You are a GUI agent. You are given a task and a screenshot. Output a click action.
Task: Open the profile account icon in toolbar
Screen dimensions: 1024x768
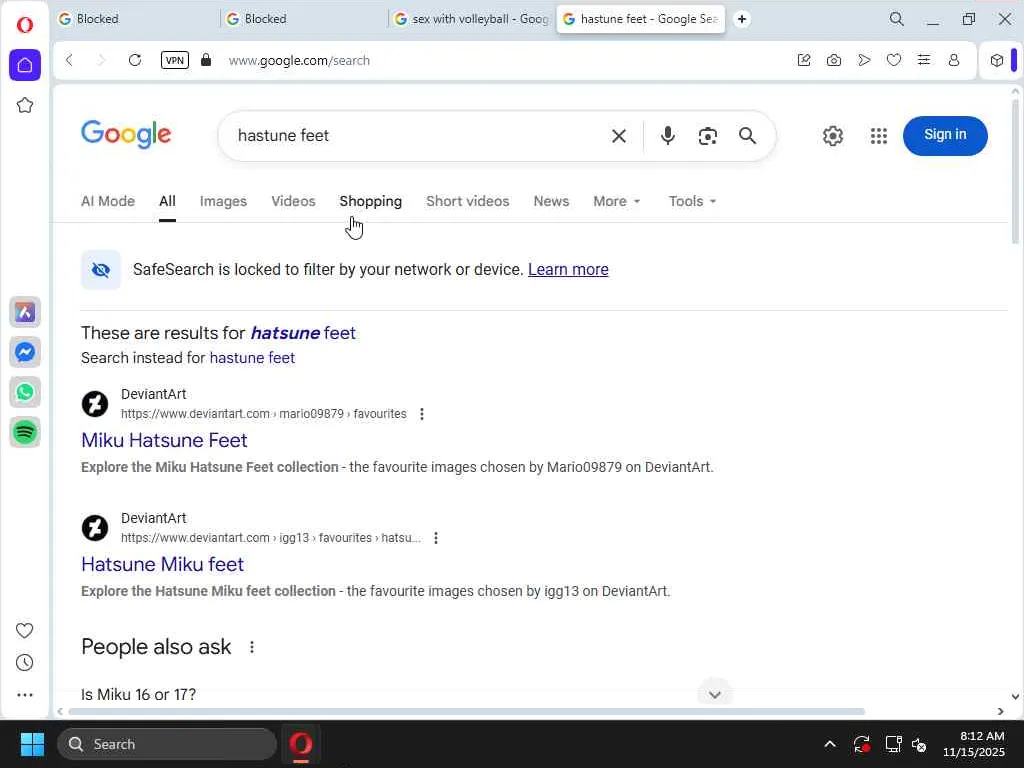pos(953,60)
